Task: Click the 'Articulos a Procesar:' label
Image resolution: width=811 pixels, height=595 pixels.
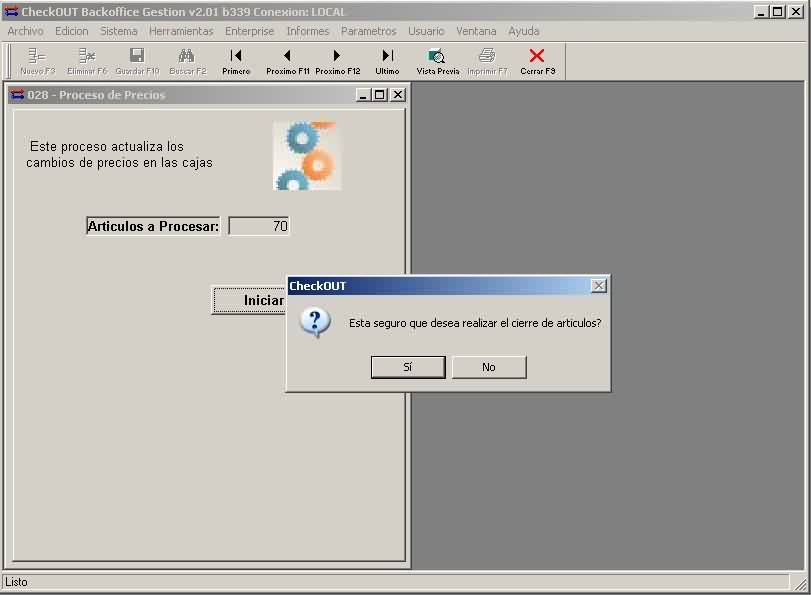Action: pyautogui.click(x=153, y=226)
